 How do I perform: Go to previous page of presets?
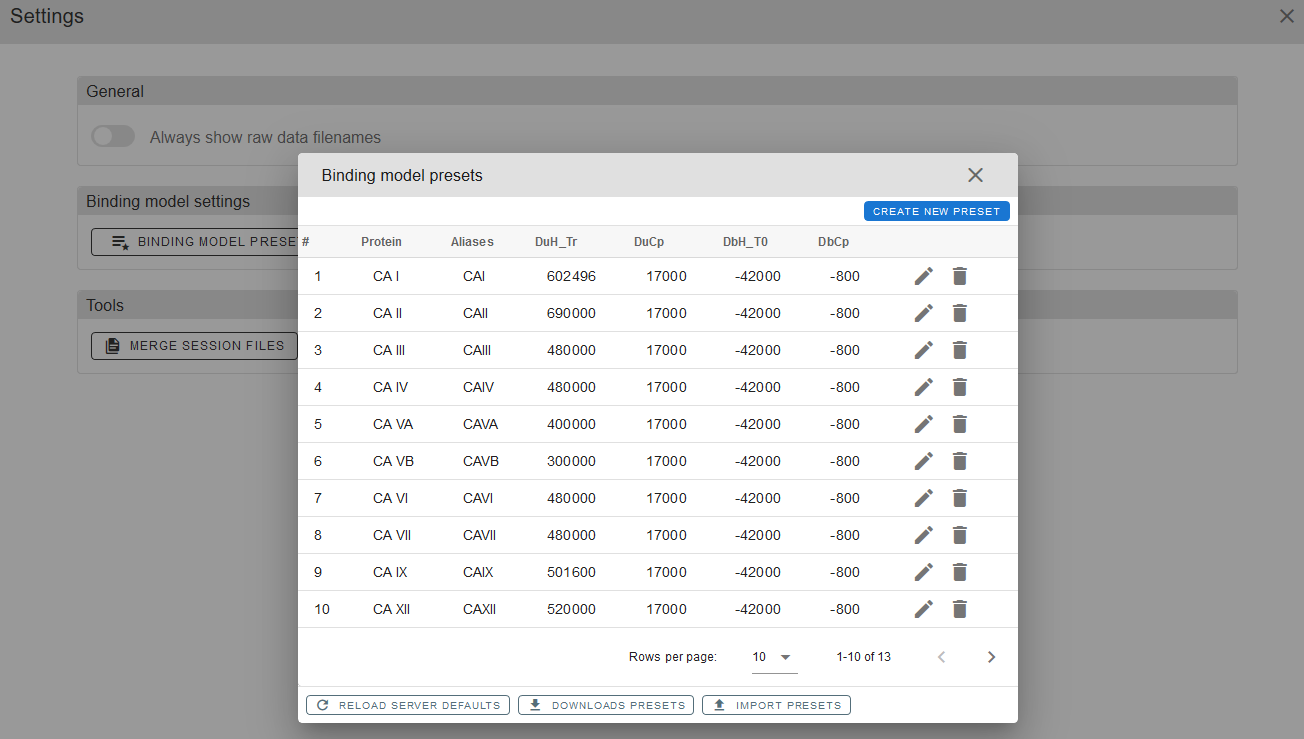941,657
